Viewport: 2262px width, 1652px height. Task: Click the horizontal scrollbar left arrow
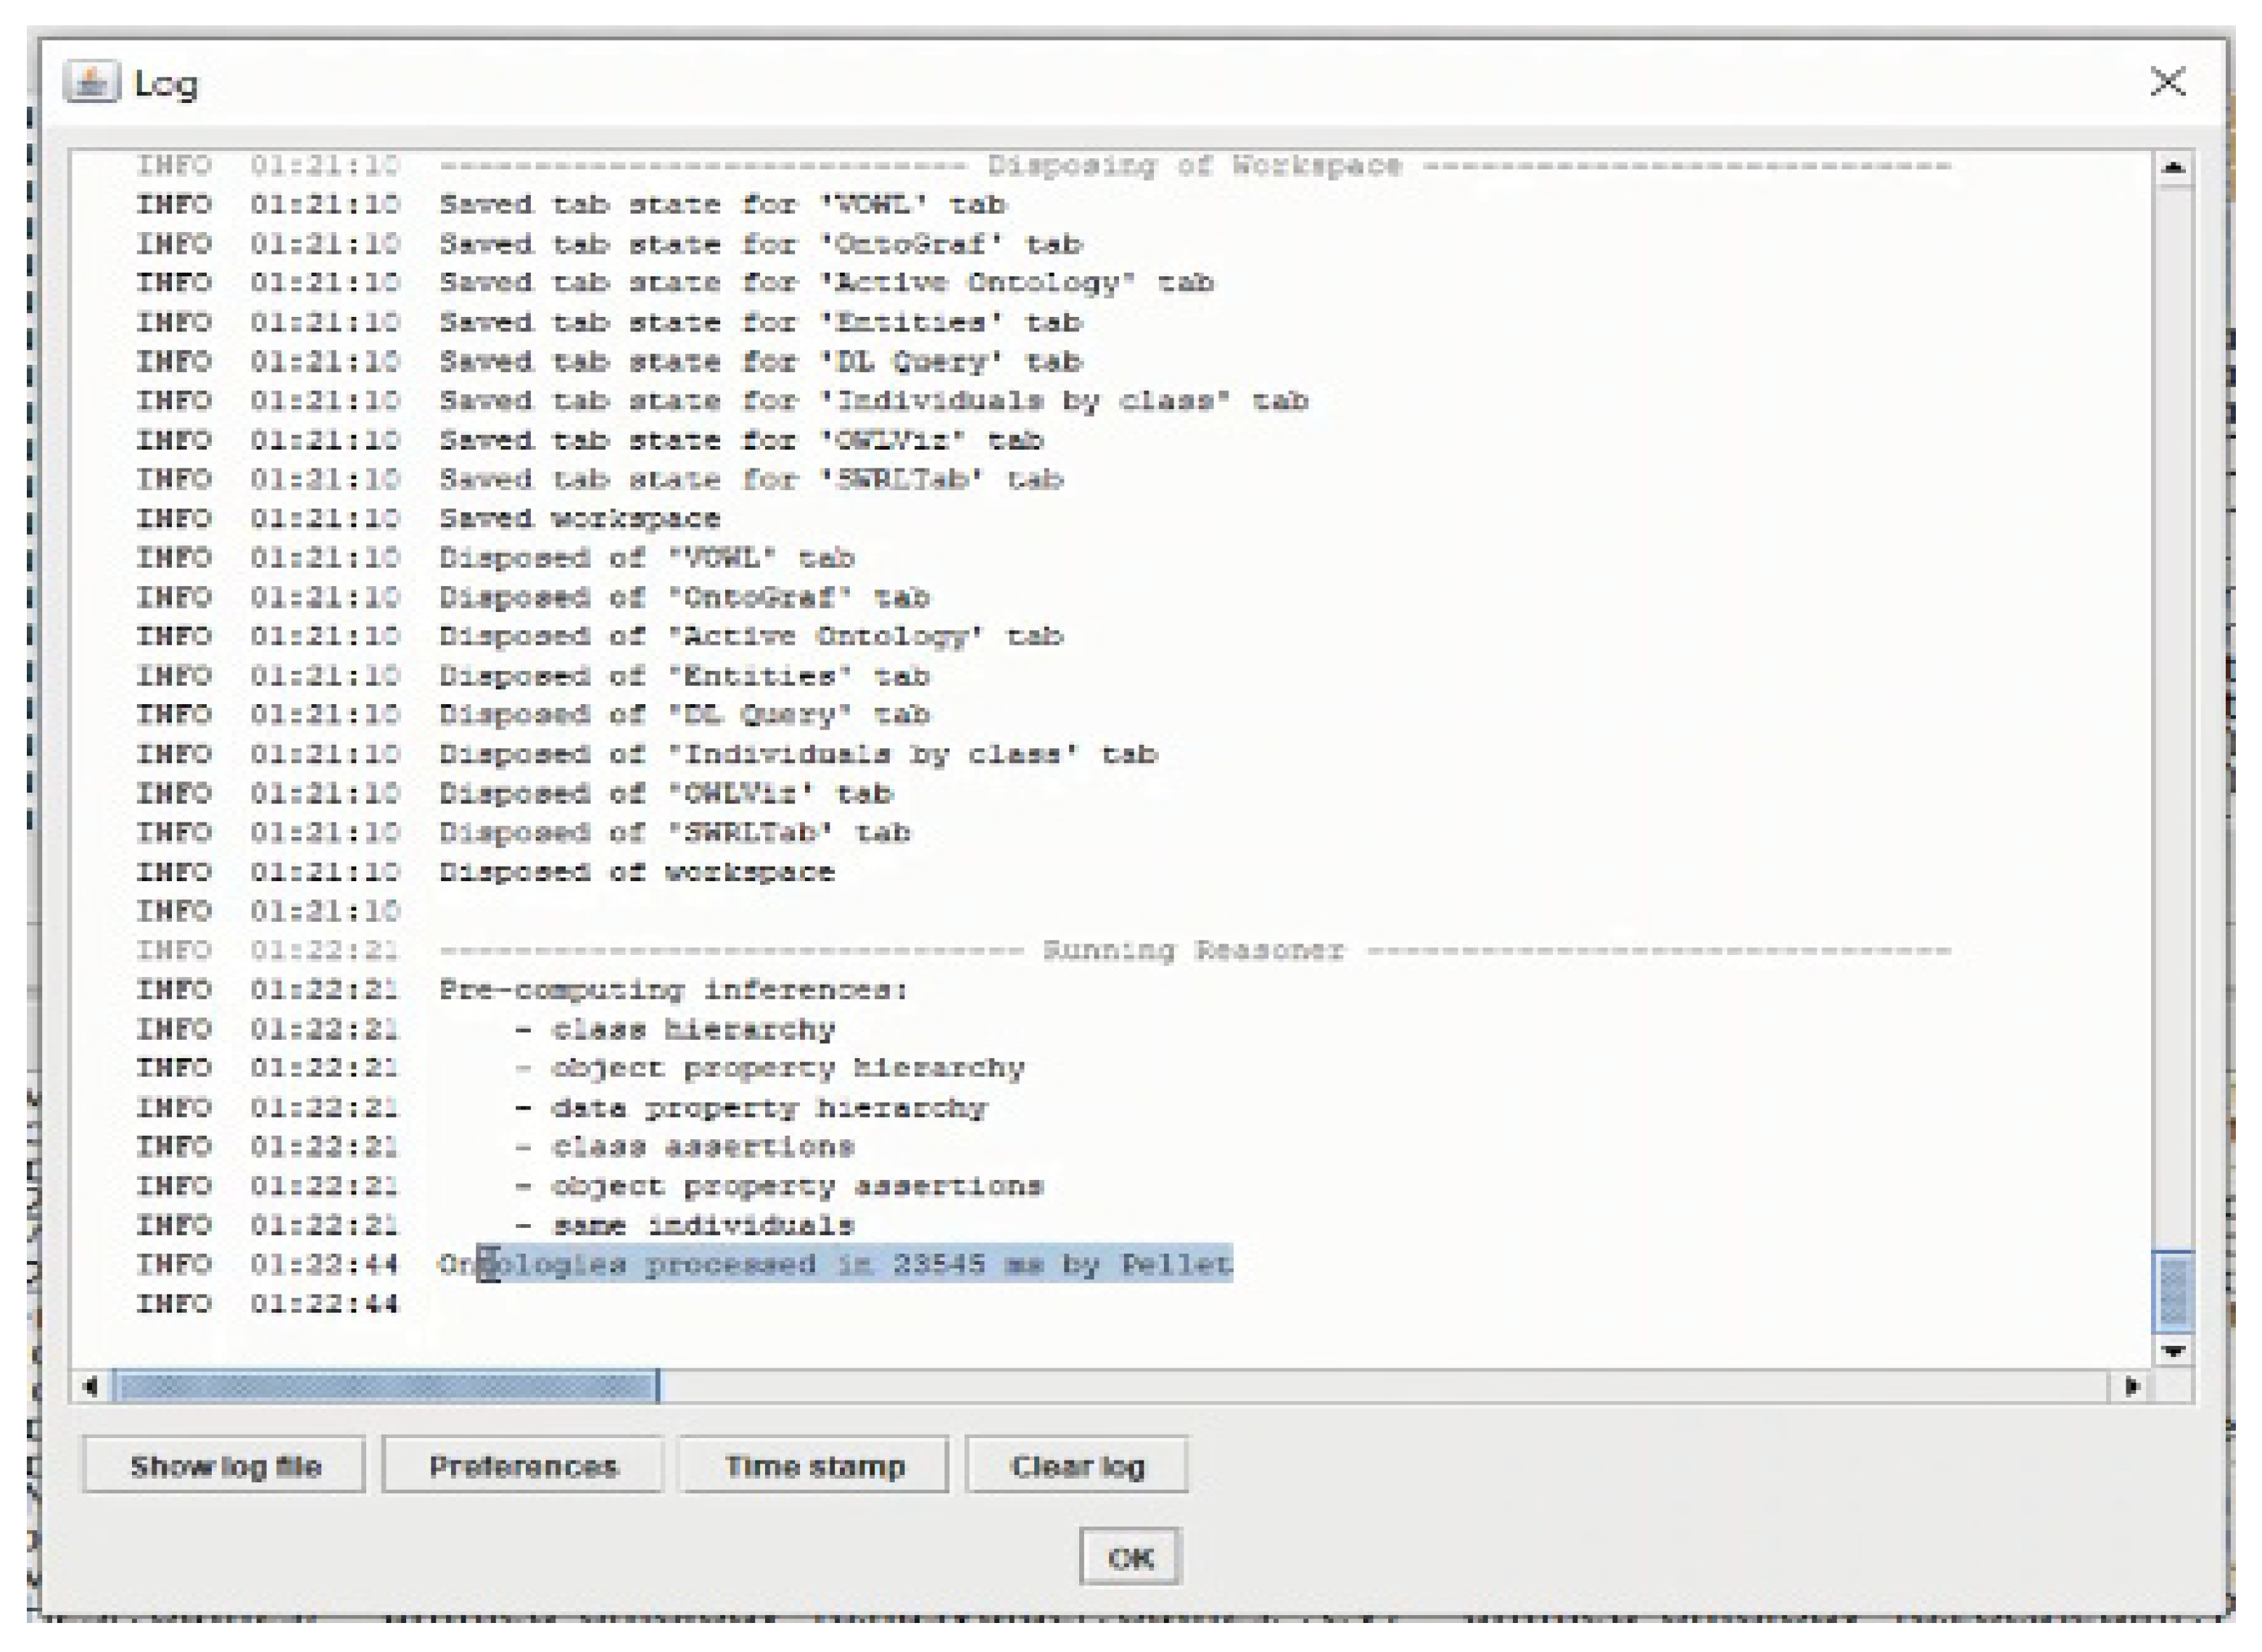coord(91,1386)
